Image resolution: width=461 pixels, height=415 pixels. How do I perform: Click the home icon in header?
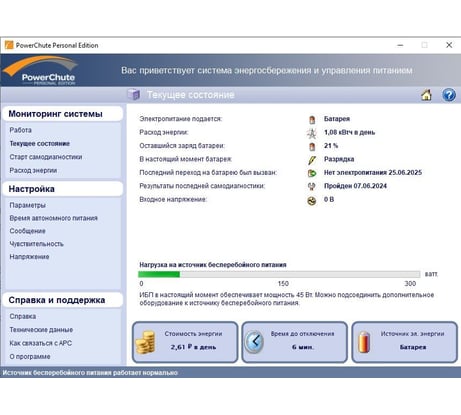426,95
